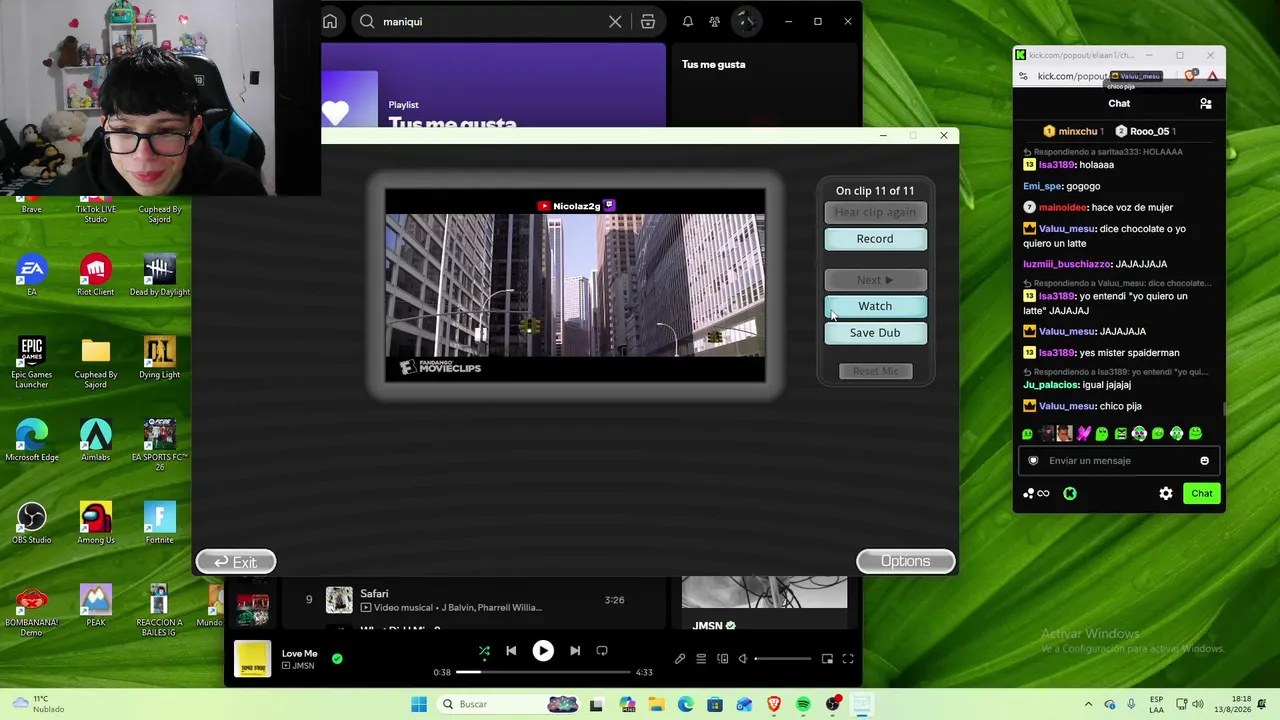This screenshot has height=720, width=1280.
Task: Skip to previous track in Spotify
Action: [x=511, y=651]
